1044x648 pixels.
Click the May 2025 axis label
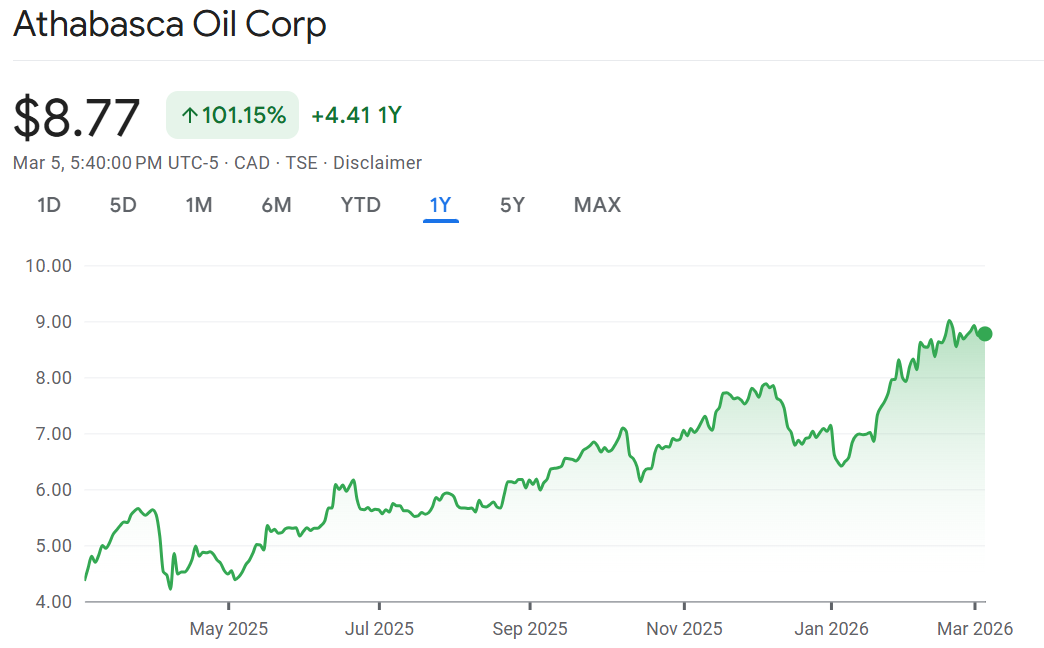(x=229, y=629)
